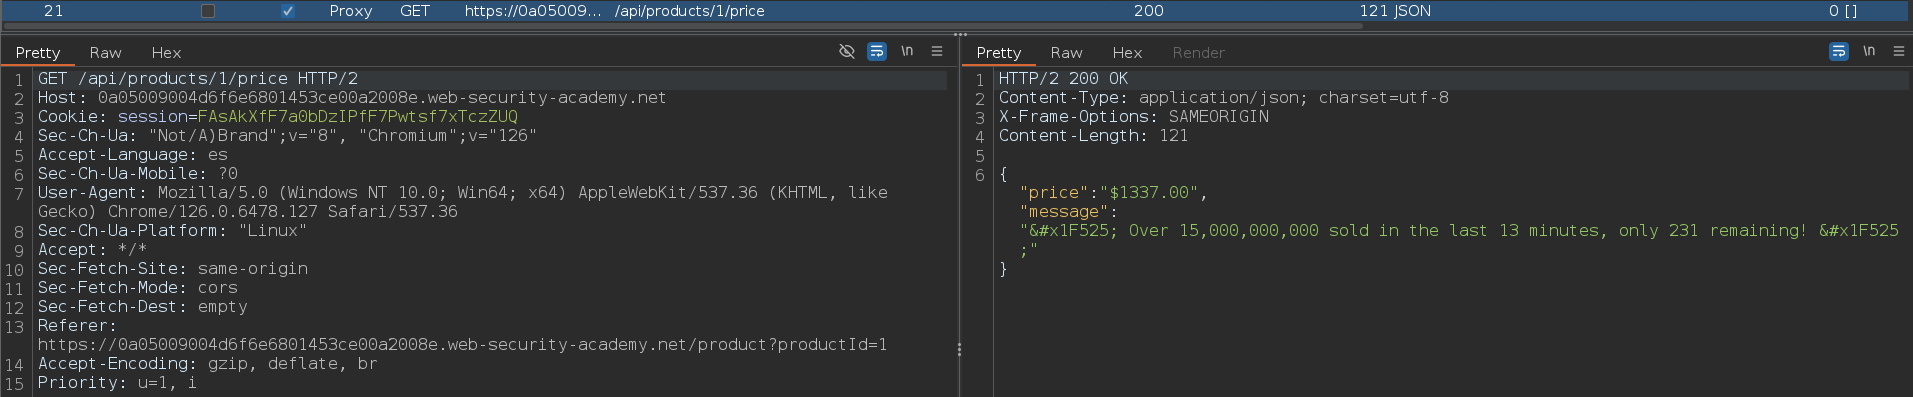Click the closing brace '}' of response JSON
This screenshot has height=397, width=1913.
[1003, 269]
